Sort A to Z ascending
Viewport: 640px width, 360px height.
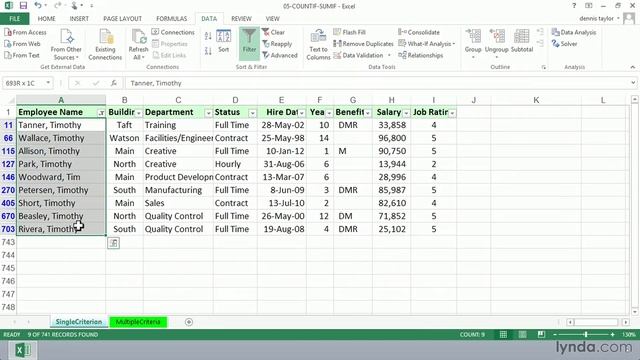point(208,36)
